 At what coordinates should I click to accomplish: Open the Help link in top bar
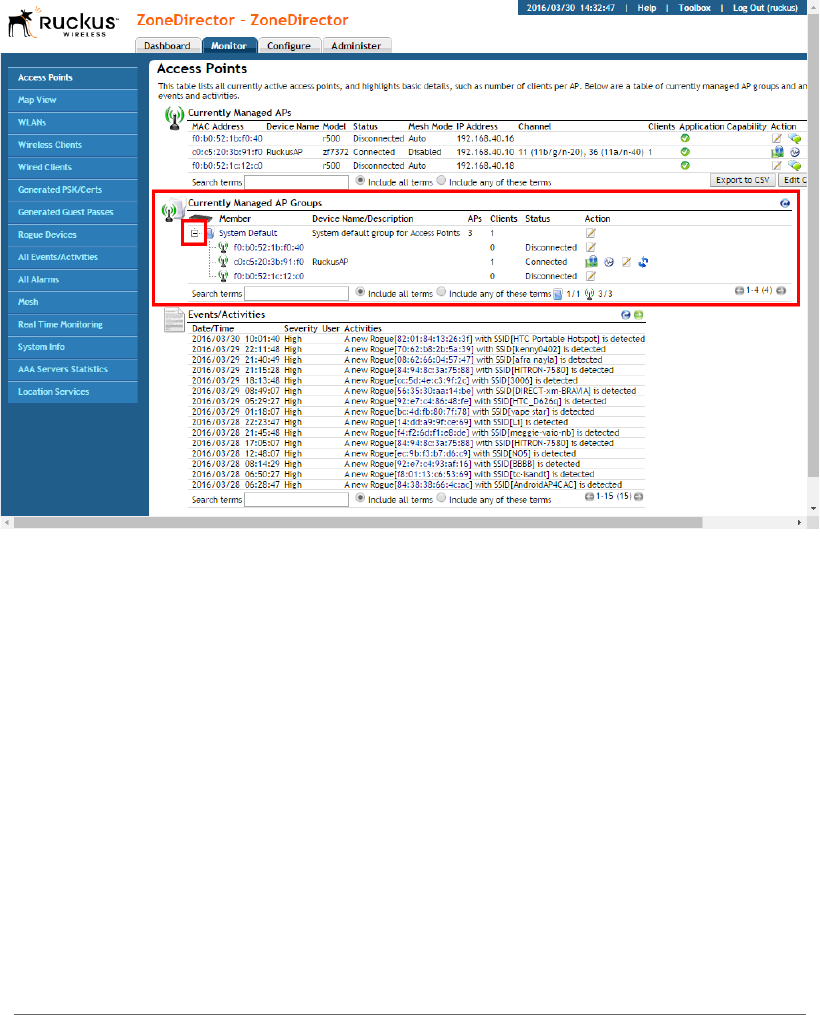click(x=647, y=8)
